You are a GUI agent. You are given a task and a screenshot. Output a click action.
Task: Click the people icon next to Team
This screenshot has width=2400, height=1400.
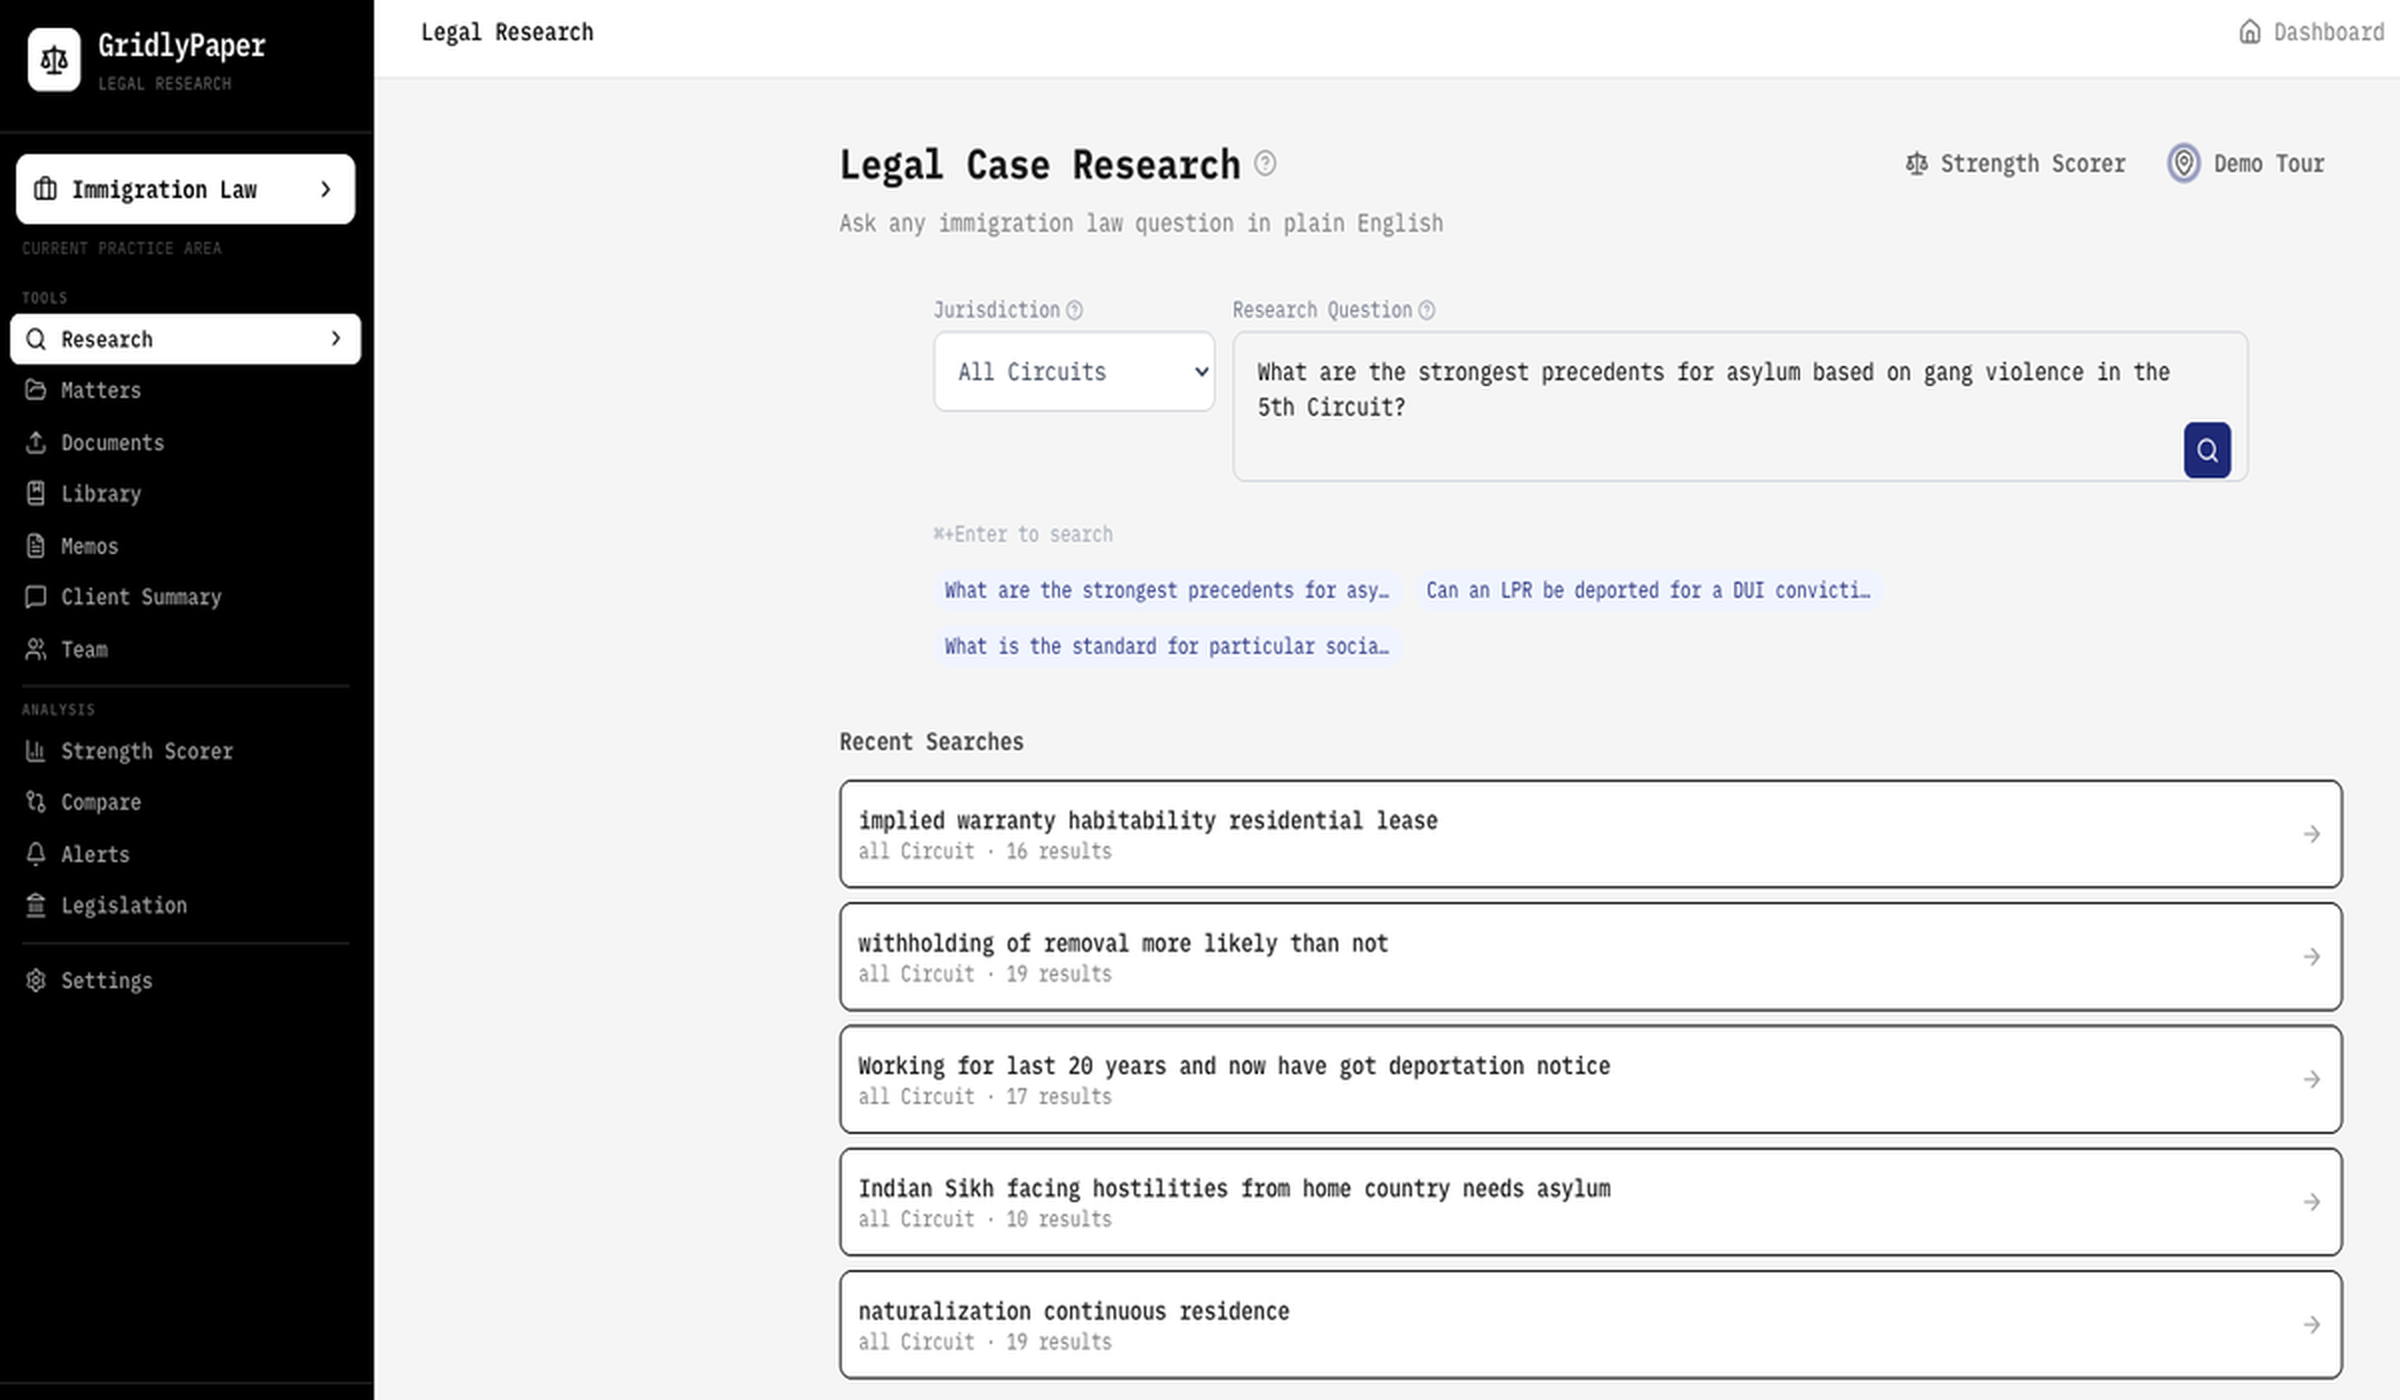point(36,649)
